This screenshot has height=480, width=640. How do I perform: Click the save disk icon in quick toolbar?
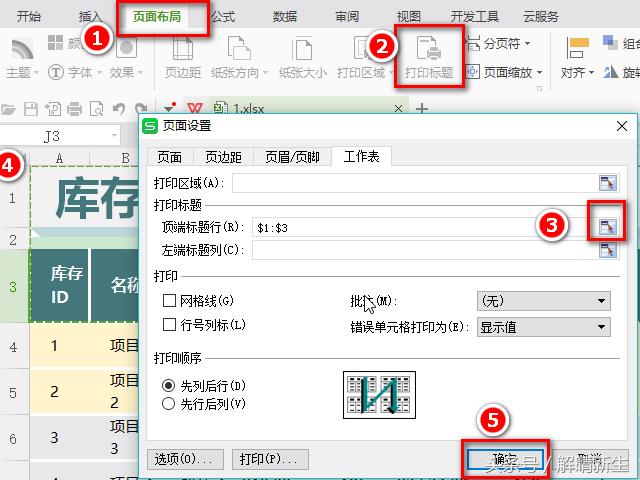point(31,109)
